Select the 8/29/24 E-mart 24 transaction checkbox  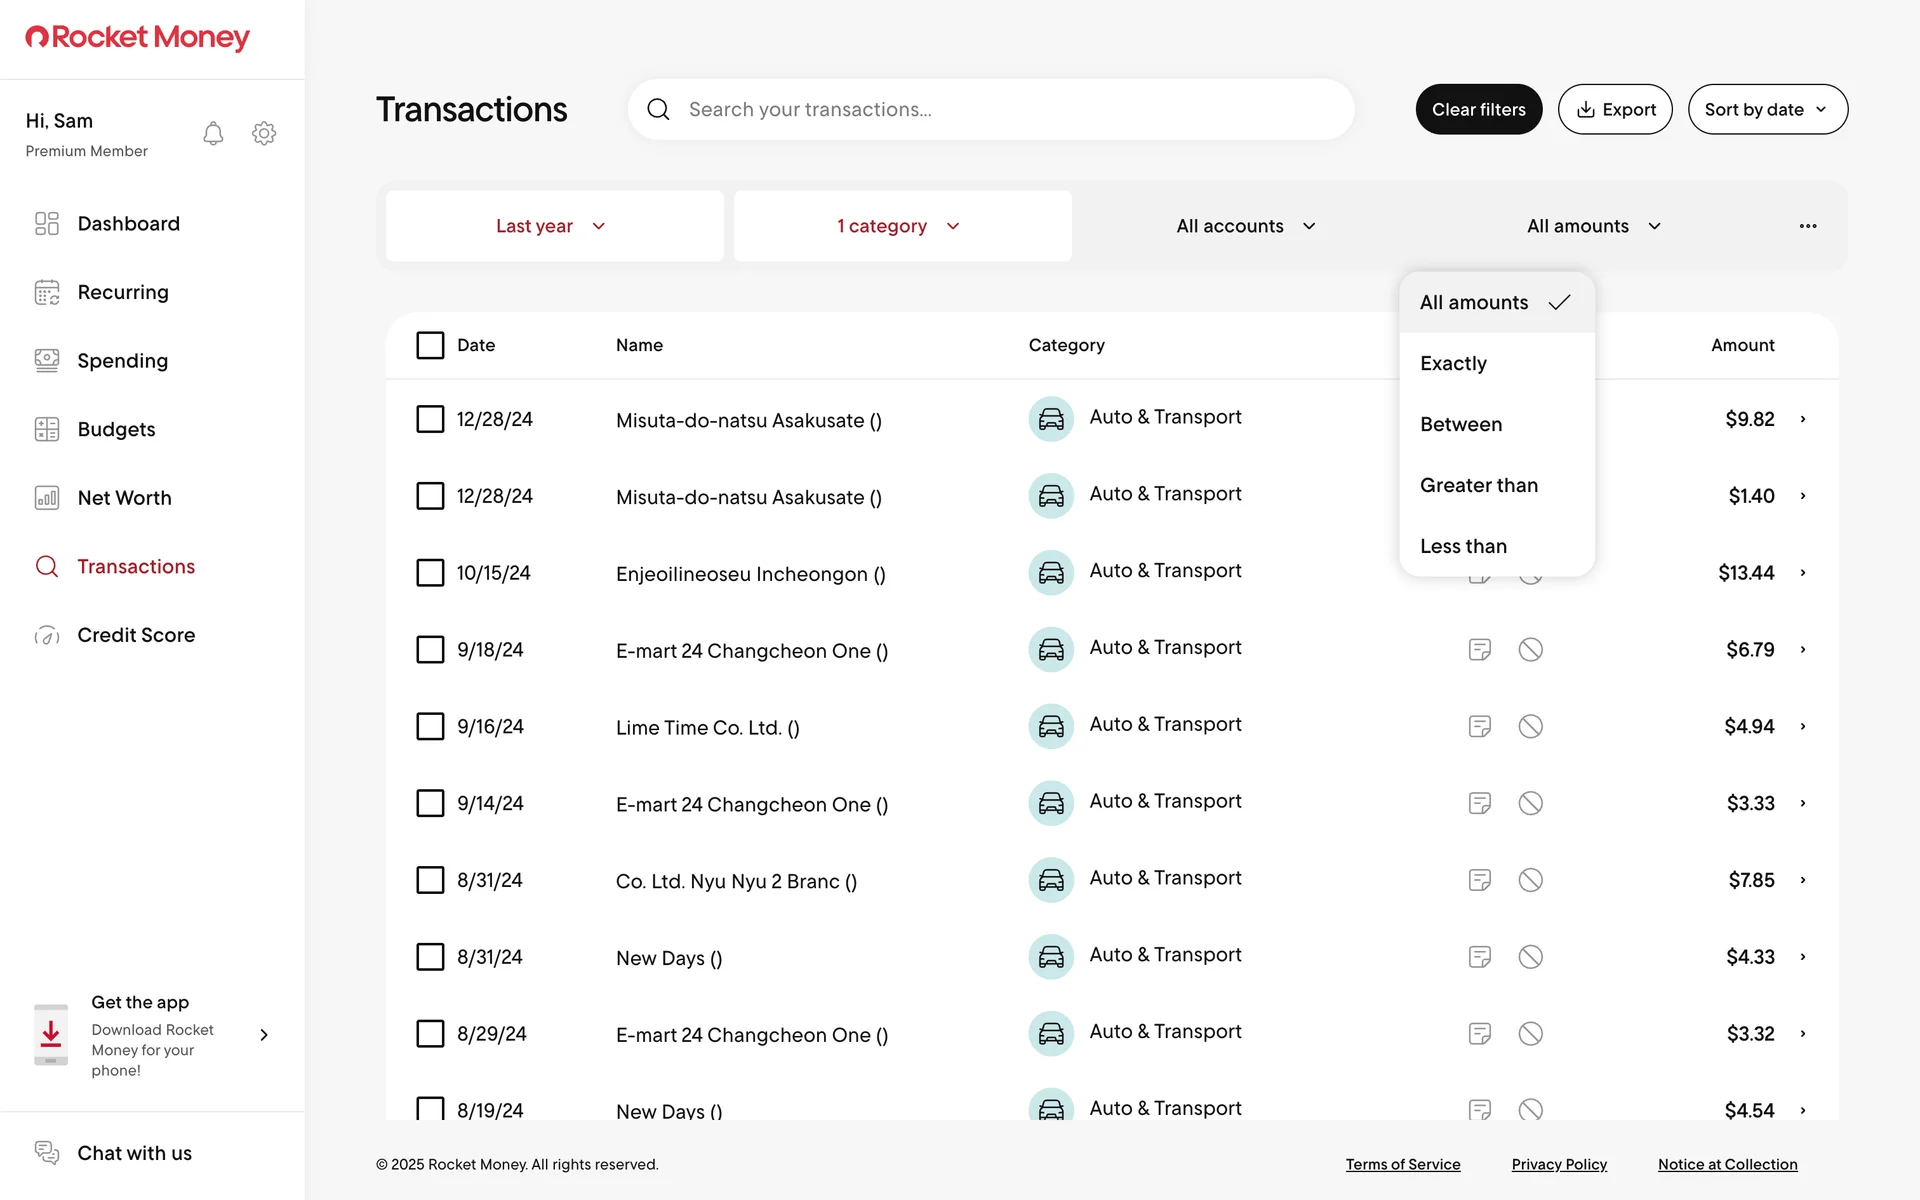(430, 1034)
